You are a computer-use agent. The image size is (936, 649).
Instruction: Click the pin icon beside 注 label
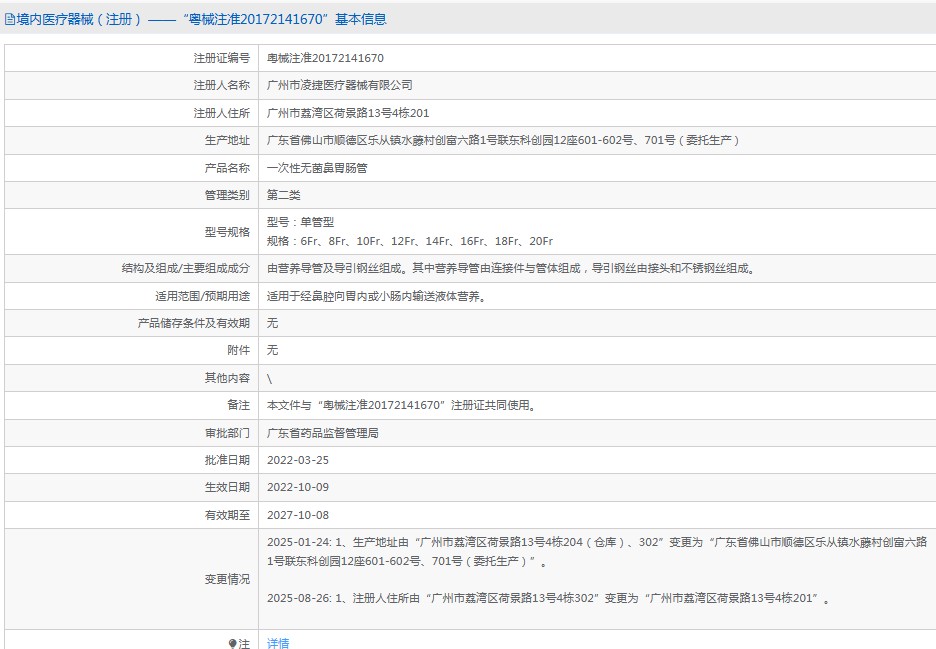[x=233, y=644]
